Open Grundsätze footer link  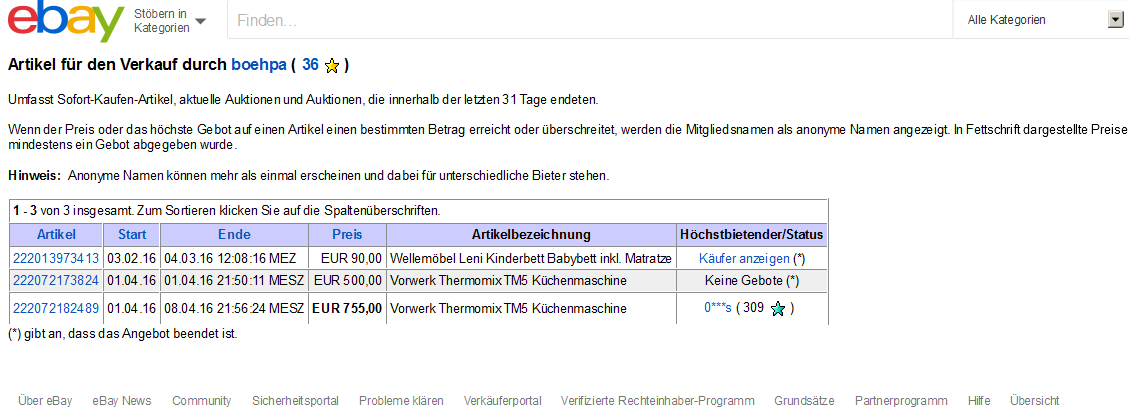[x=804, y=400]
